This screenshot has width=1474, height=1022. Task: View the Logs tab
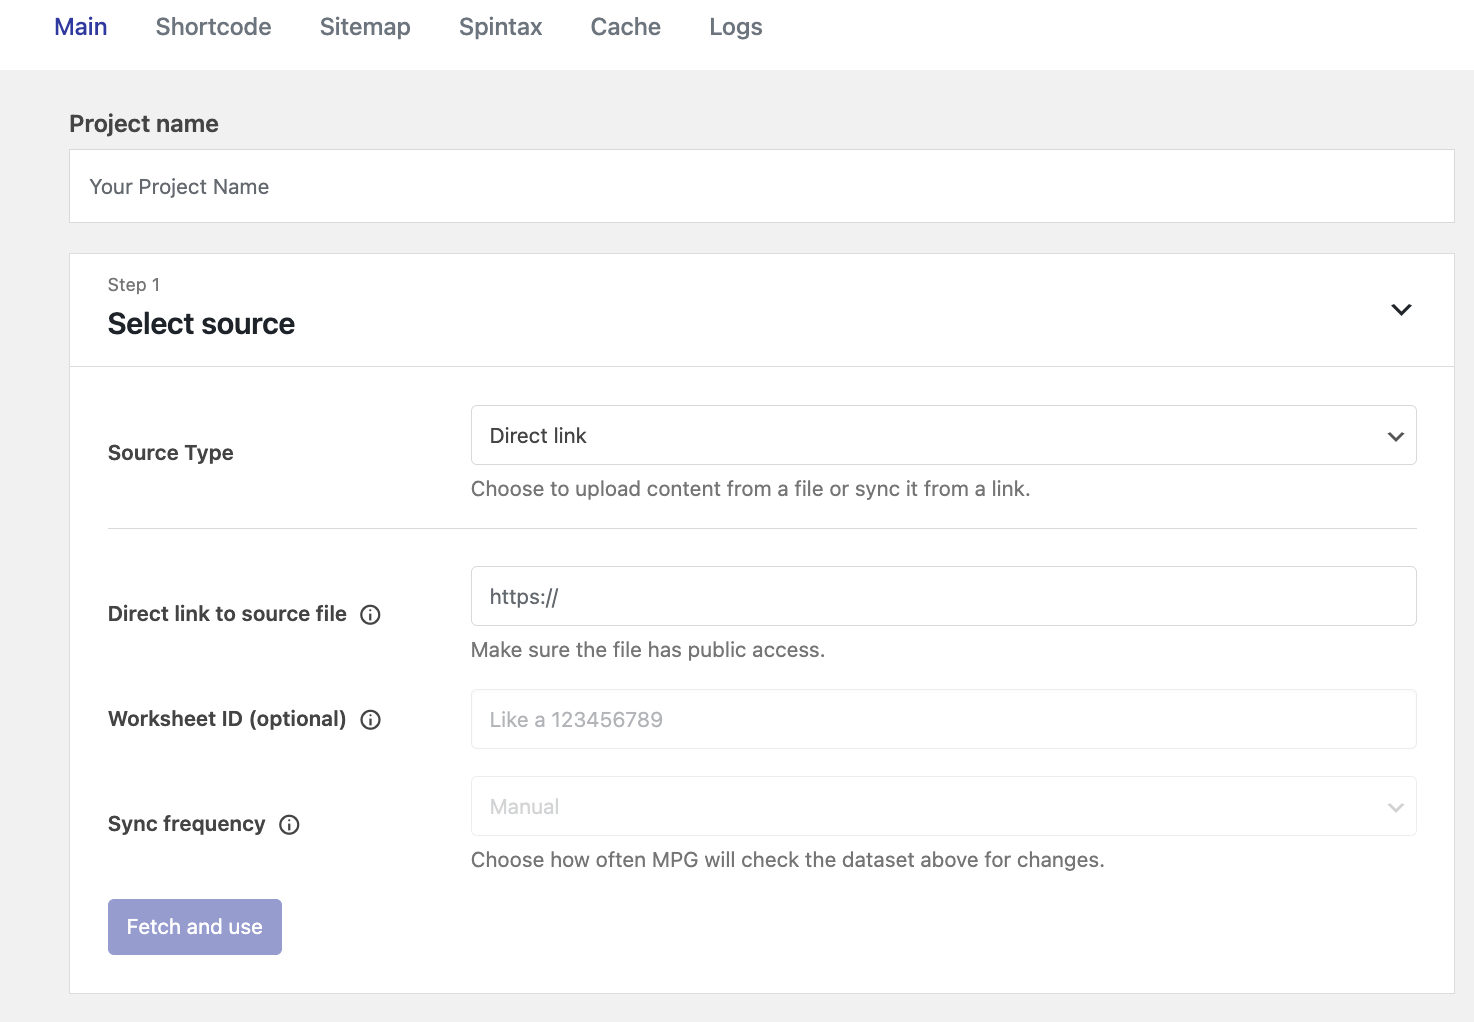pyautogui.click(x=735, y=27)
